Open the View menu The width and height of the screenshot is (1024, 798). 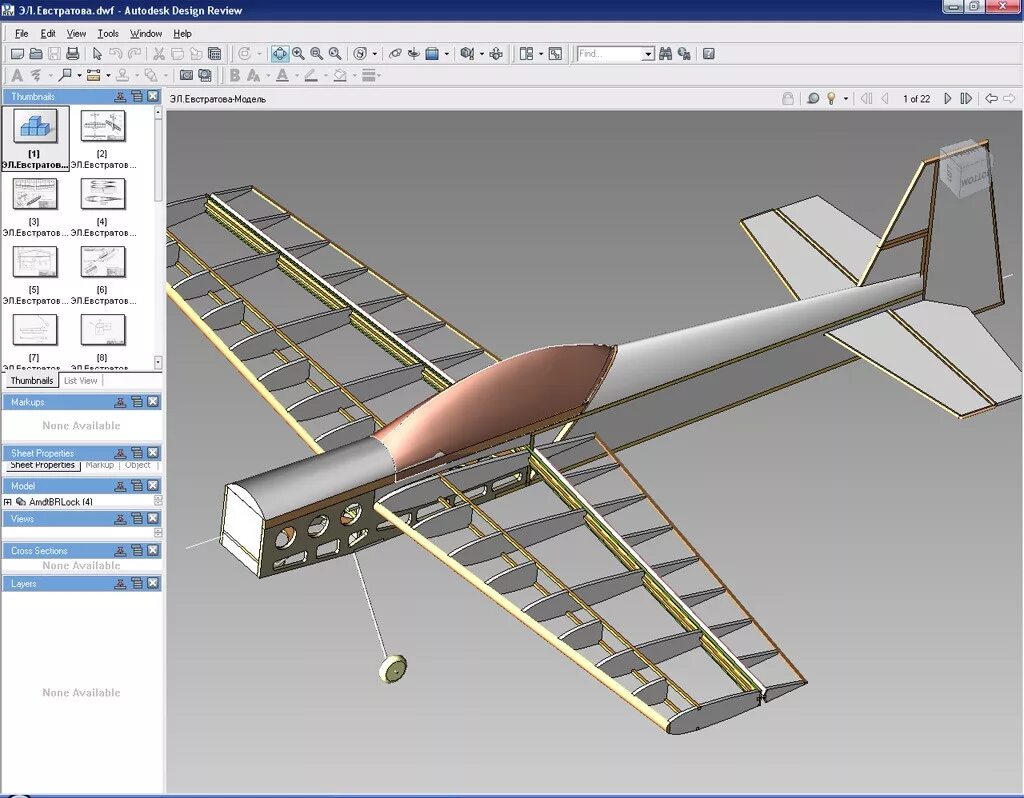click(76, 33)
